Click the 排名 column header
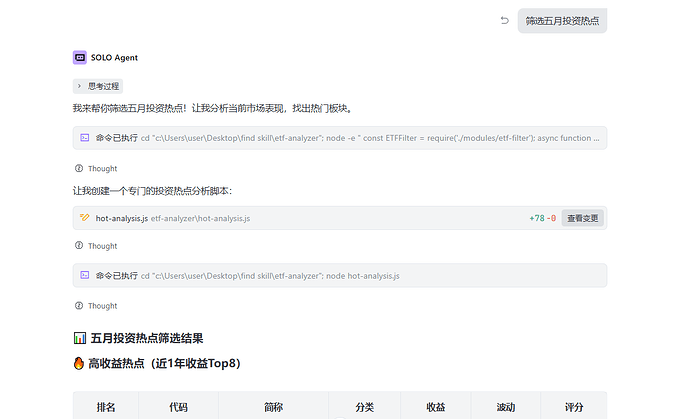The width and height of the screenshot is (690, 419). pyautogui.click(x=106, y=407)
